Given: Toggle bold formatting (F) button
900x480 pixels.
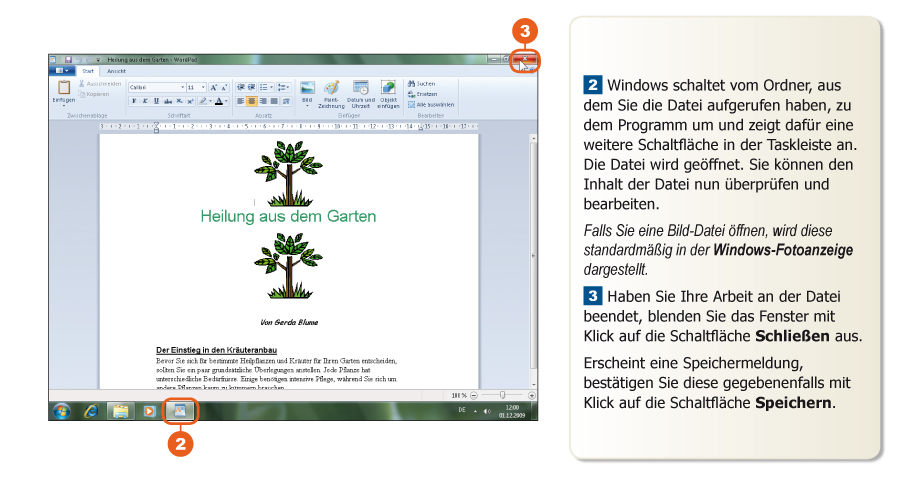Looking at the screenshot, I should (134, 101).
